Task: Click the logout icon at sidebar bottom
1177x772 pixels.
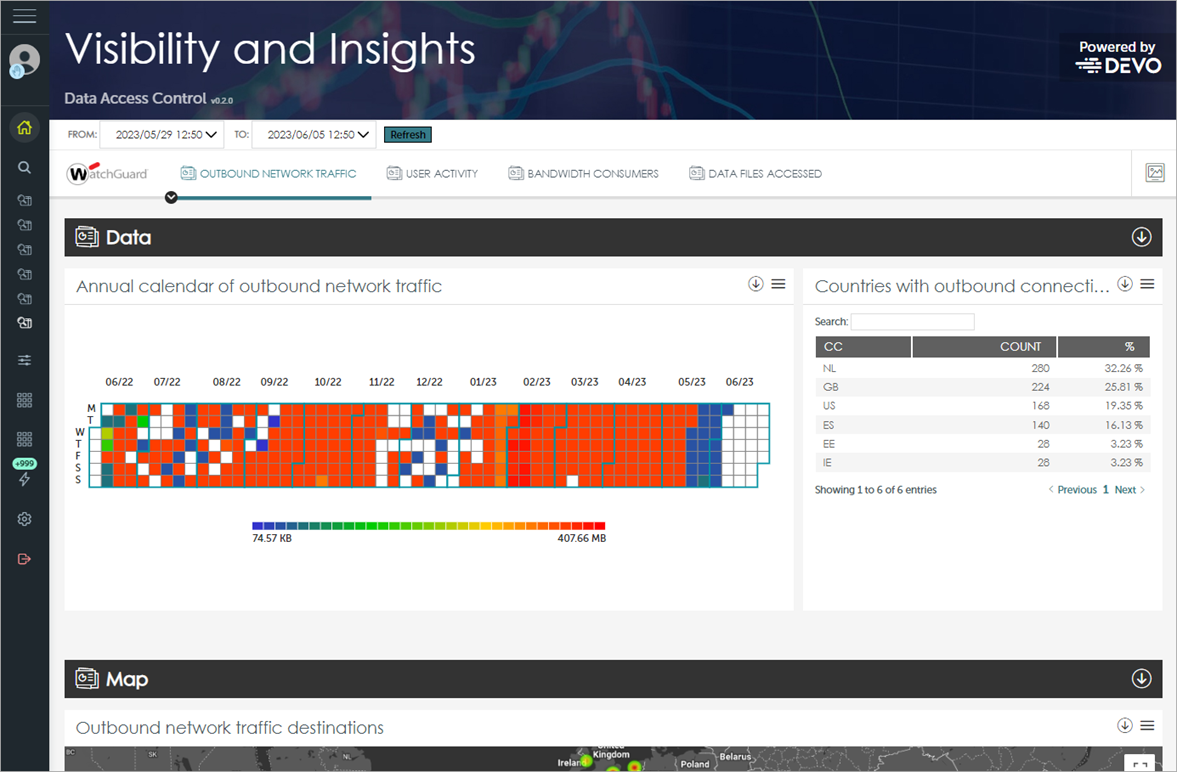Action: click(24, 558)
